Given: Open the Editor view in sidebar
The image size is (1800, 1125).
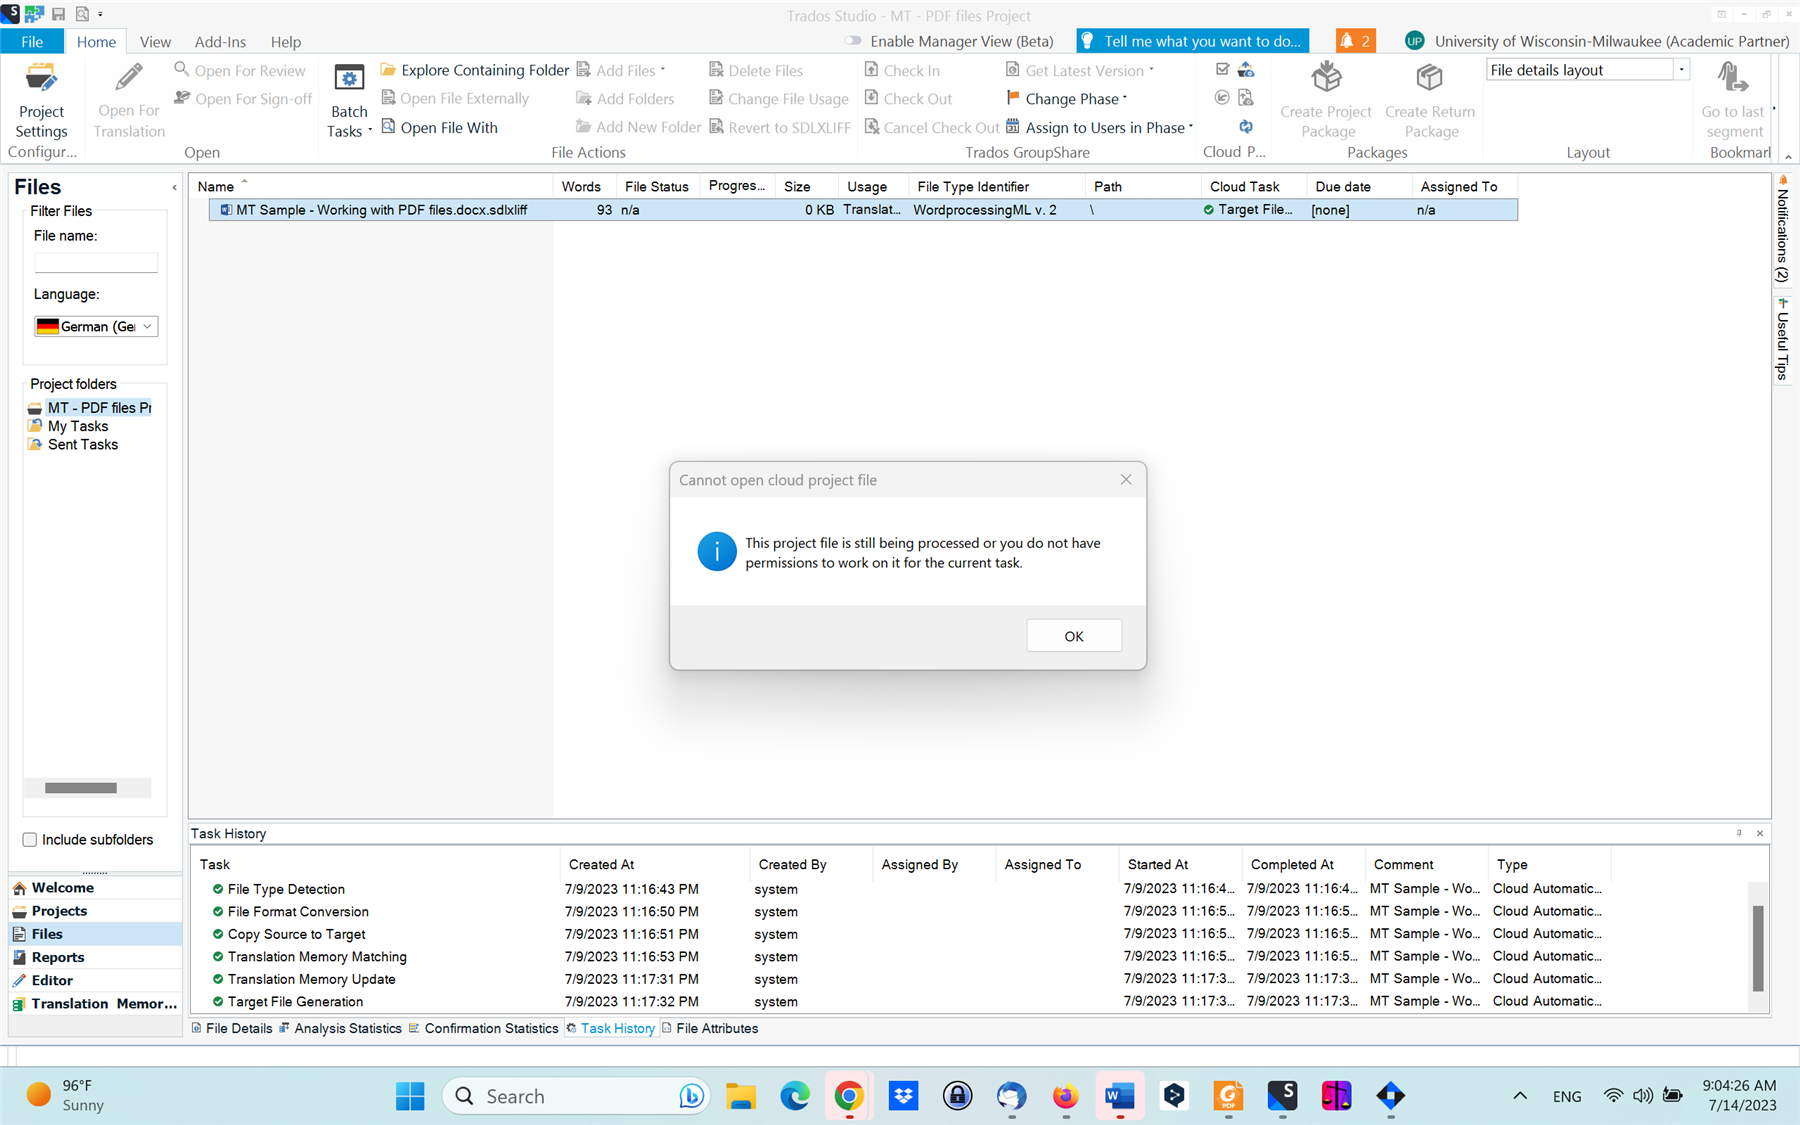Looking at the screenshot, I should pos(52,980).
